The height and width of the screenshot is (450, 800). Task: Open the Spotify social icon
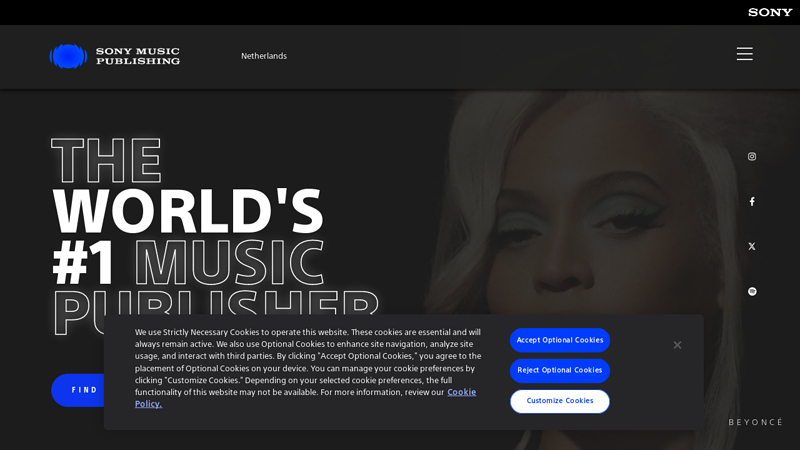752,291
